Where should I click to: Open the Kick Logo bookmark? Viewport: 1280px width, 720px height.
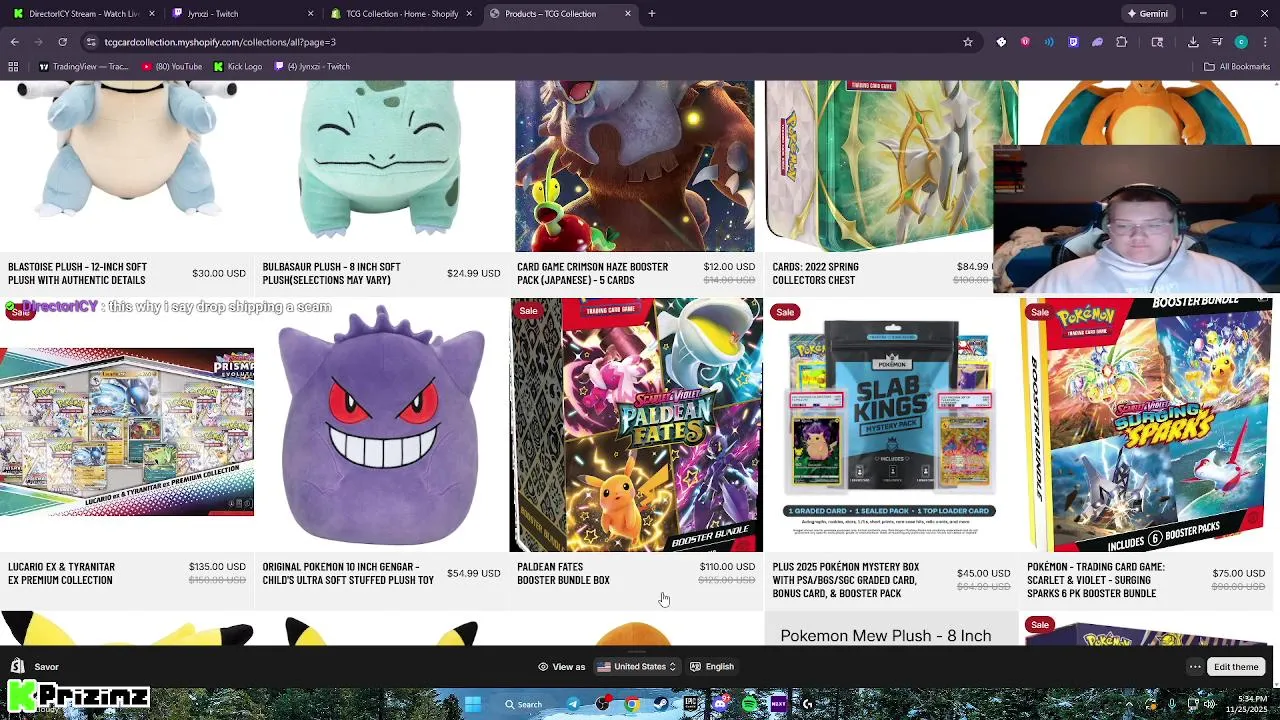point(237,67)
